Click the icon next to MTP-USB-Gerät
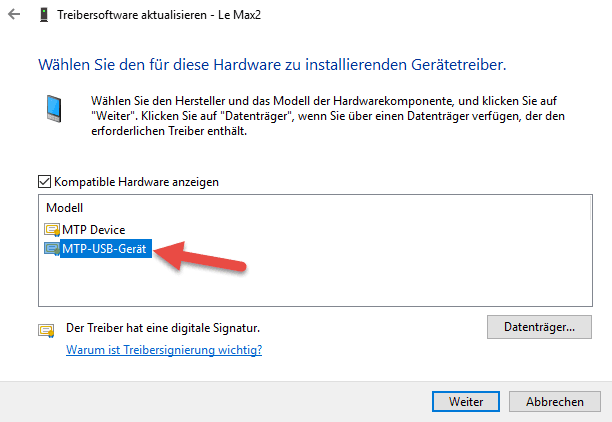 click(x=52, y=249)
